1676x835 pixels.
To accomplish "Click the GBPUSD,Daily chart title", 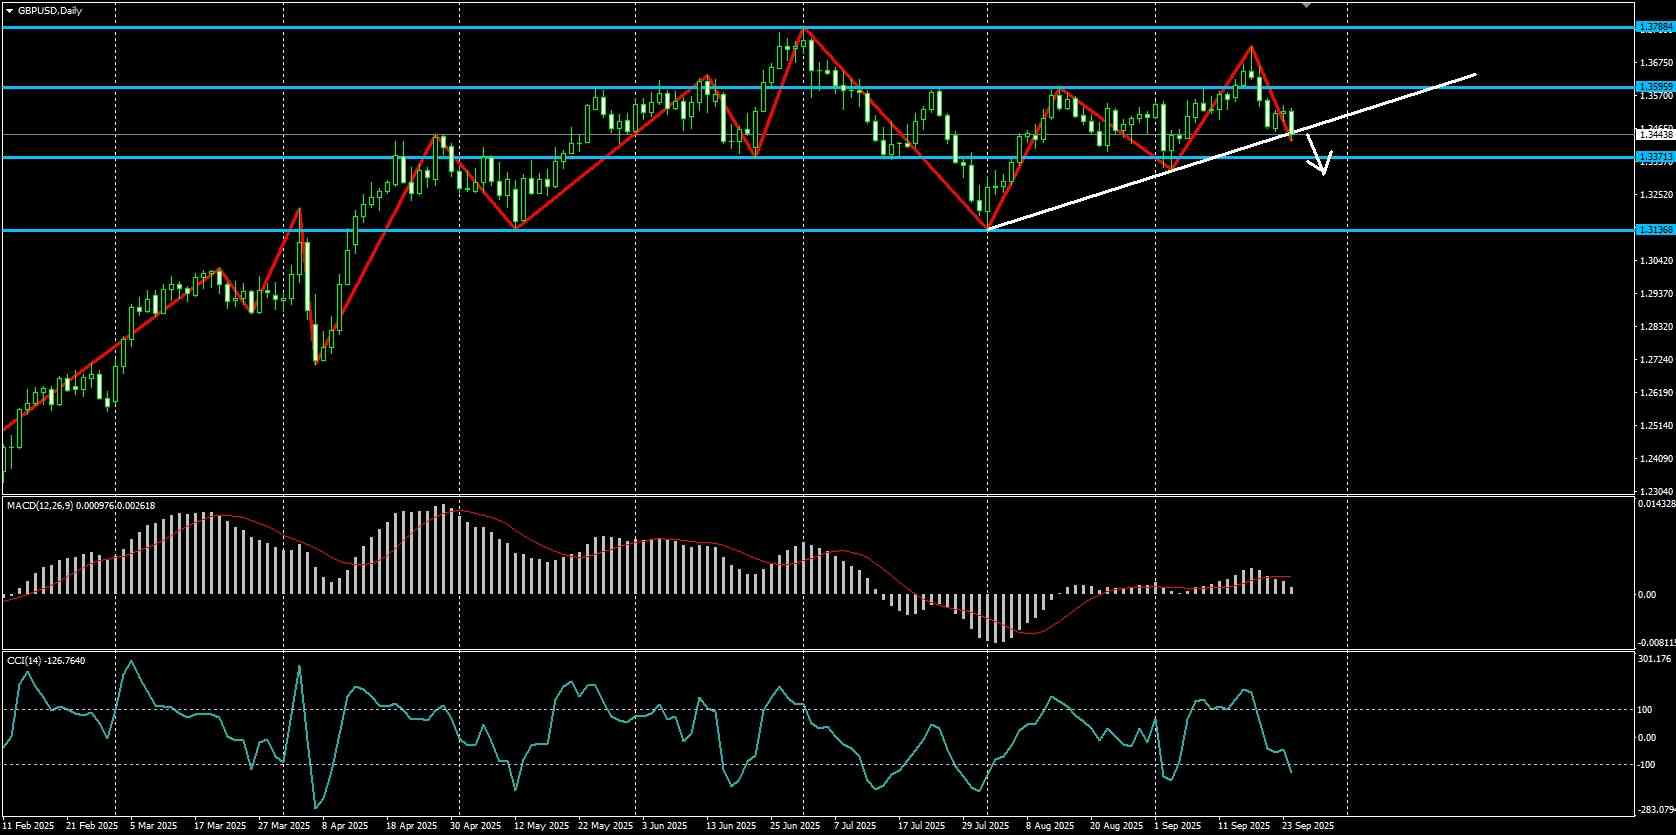I will tap(50, 10).
